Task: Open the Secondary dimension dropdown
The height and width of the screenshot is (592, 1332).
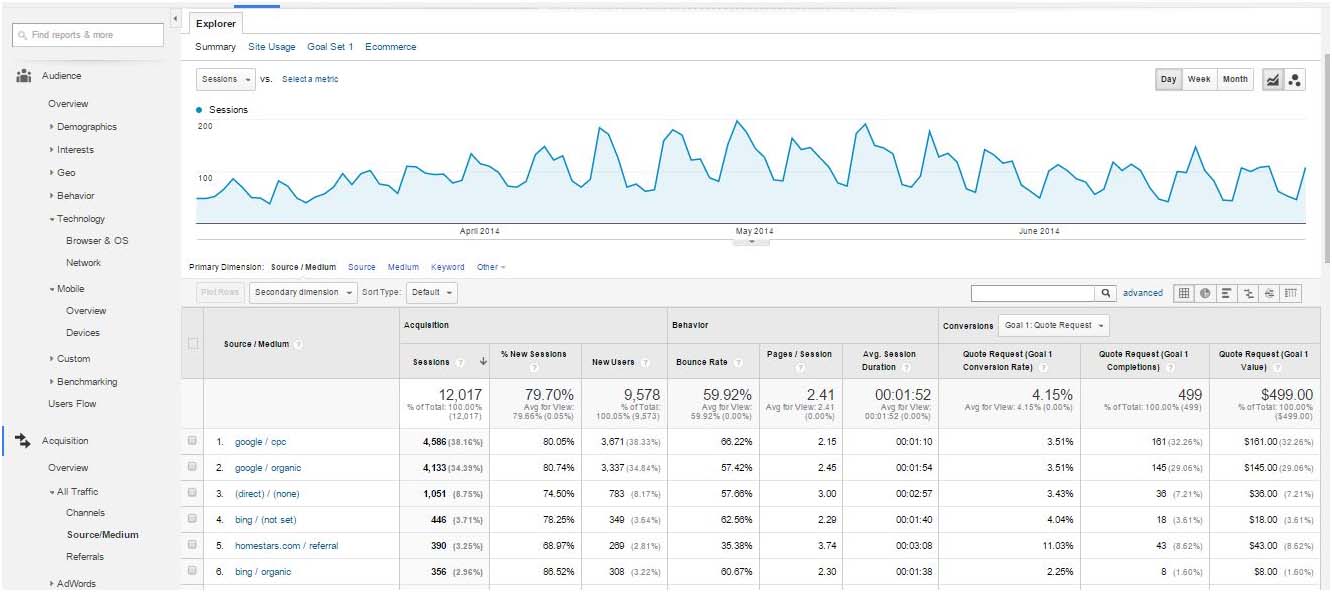Action: tap(303, 293)
